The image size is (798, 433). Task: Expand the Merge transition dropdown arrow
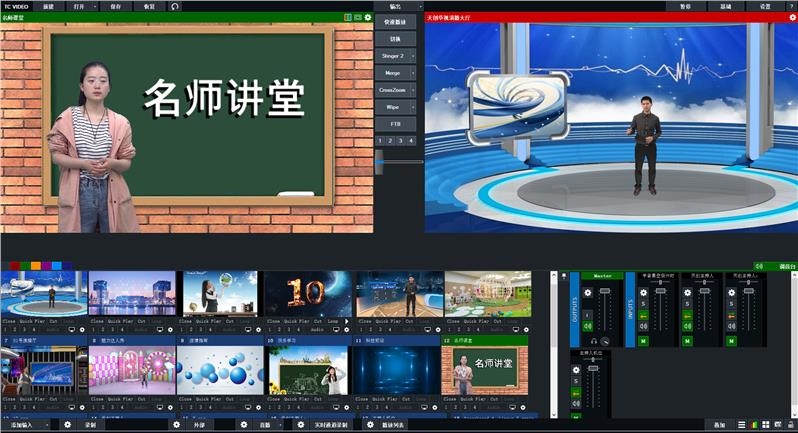413,73
